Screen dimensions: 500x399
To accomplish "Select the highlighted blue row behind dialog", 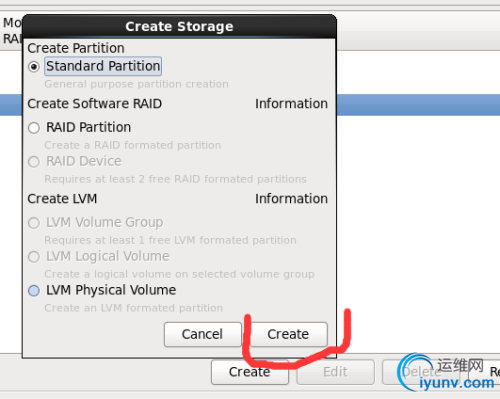I will 418,105.
